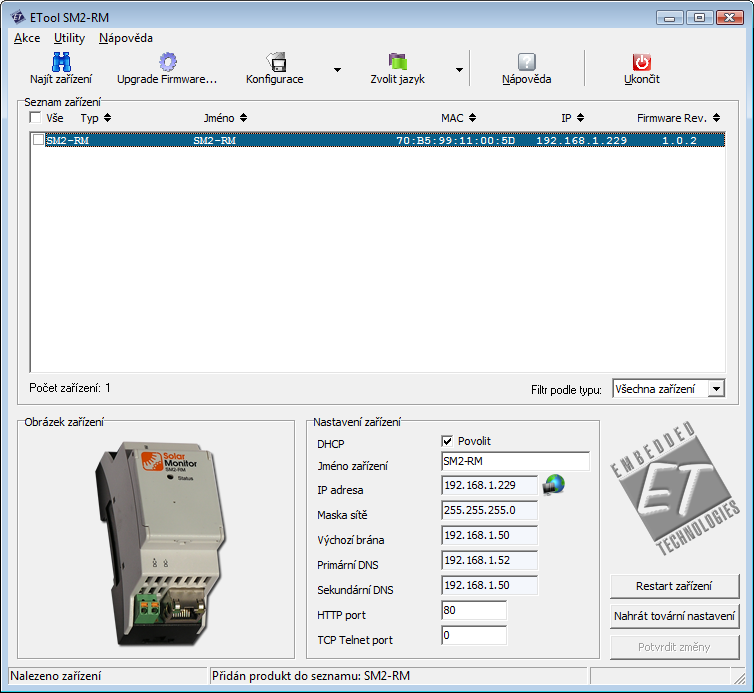Expand the Konfigurace dropdown arrow
Image resolution: width=754 pixels, height=693 pixels.
point(337,70)
